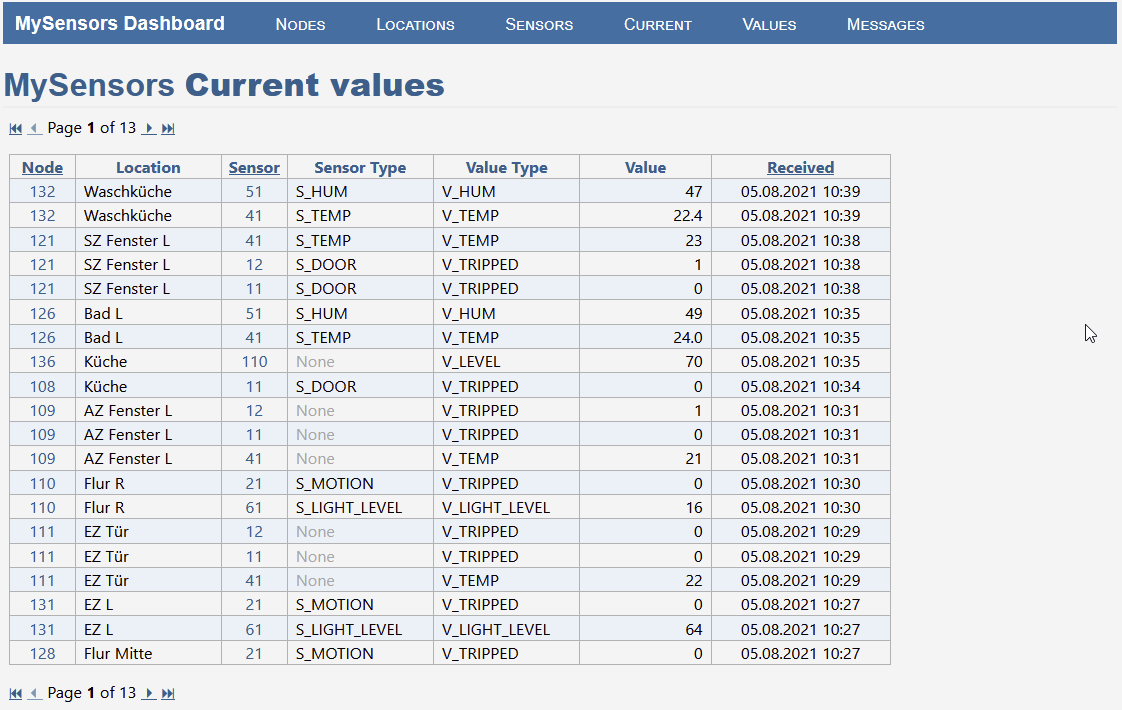Open sensor 41 in the Waschküche S_TEMP row

tap(254, 215)
